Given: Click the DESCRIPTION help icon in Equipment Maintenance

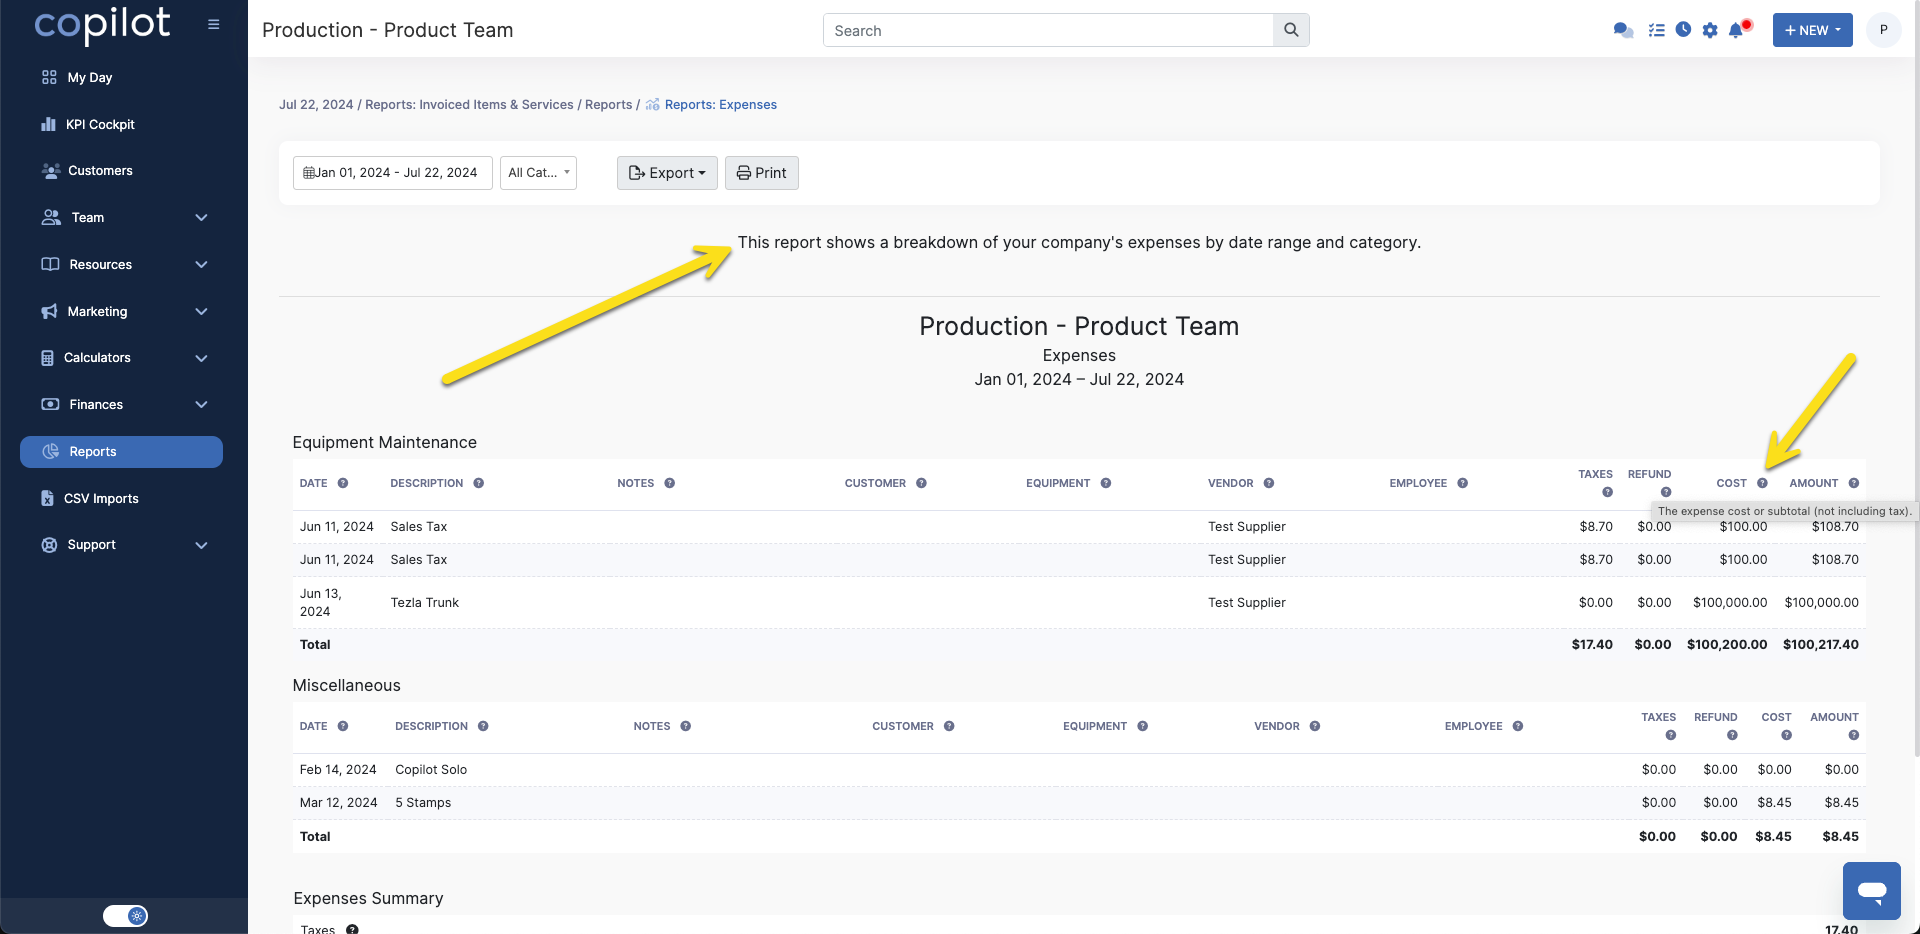Looking at the screenshot, I should pyautogui.click(x=479, y=483).
